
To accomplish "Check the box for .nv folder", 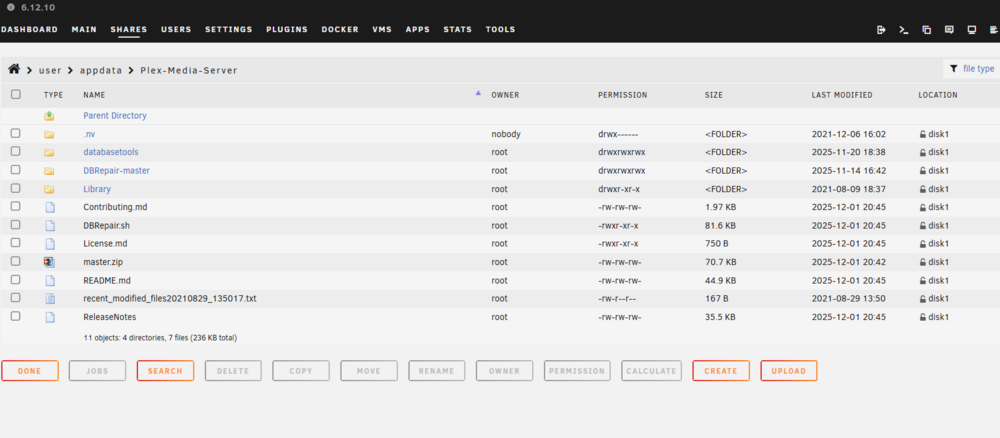I will click(16, 133).
